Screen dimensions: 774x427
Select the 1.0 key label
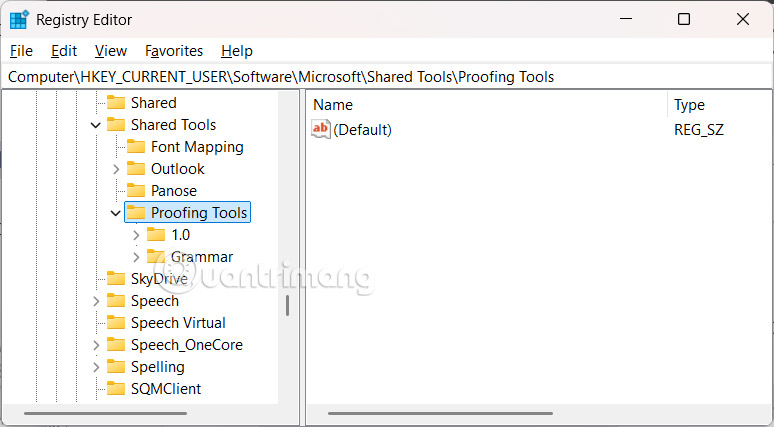click(181, 234)
